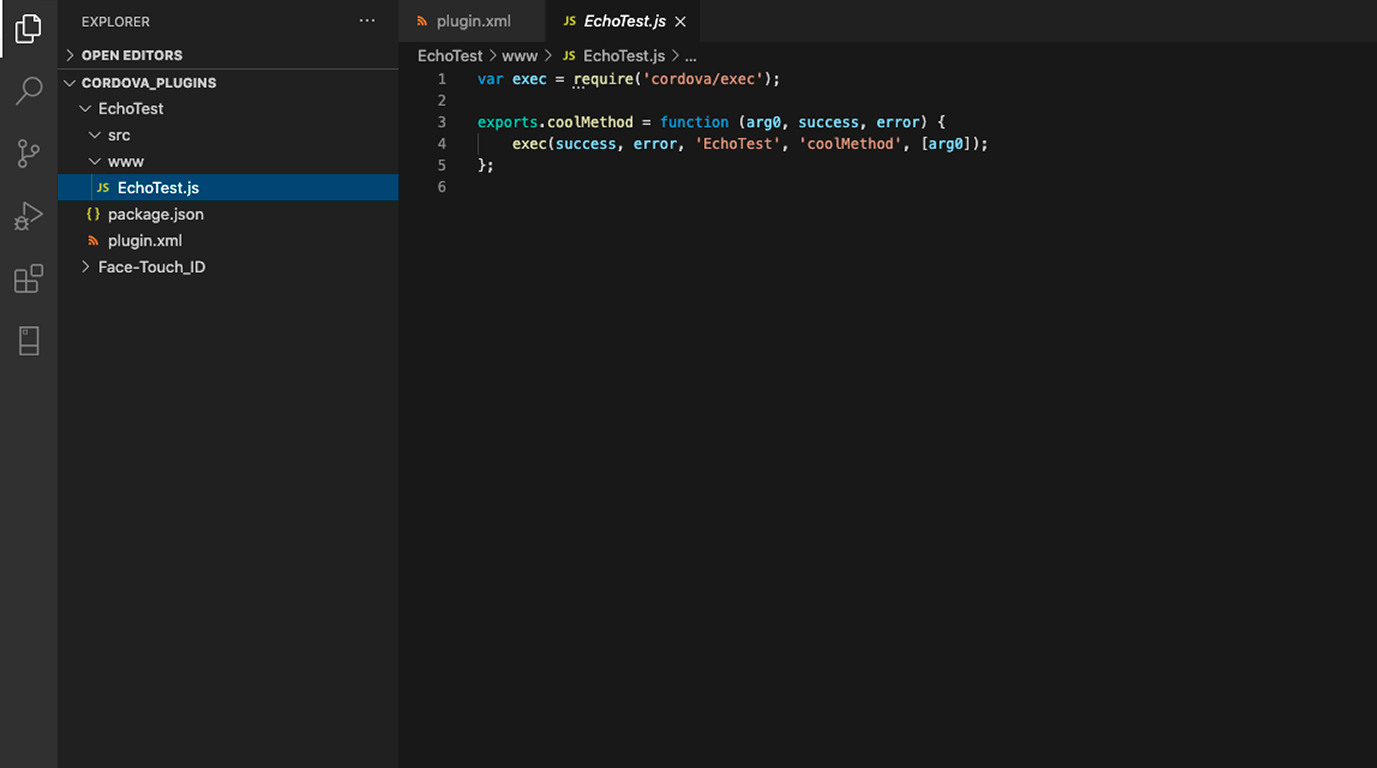Viewport: 1377px width, 768px height.
Task: Click line number 1 in gutter
Action: tap(442, 79)
